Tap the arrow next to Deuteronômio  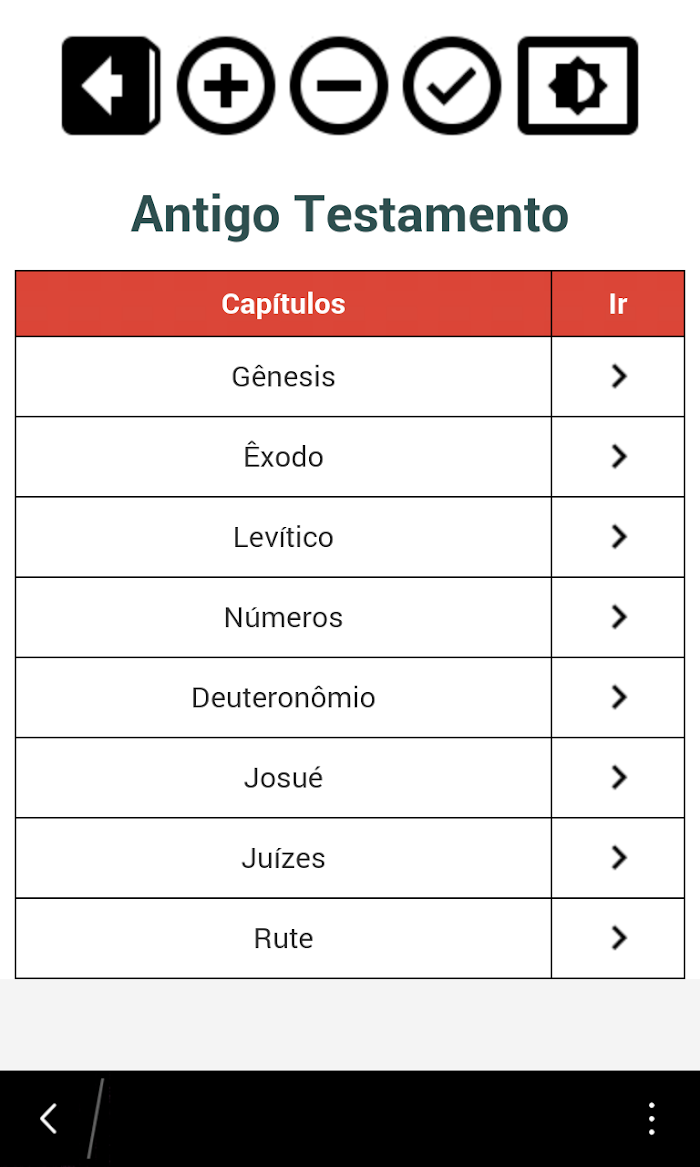coord(618,697)
